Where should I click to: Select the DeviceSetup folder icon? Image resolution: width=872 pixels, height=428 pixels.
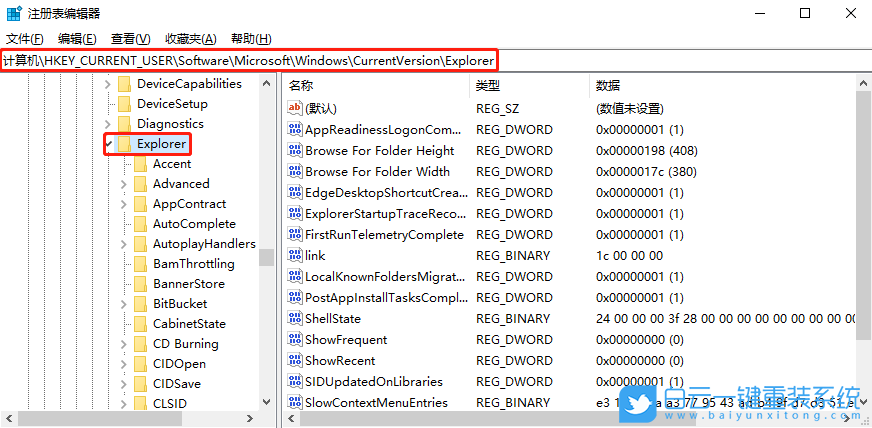click(x=125, y=104)
